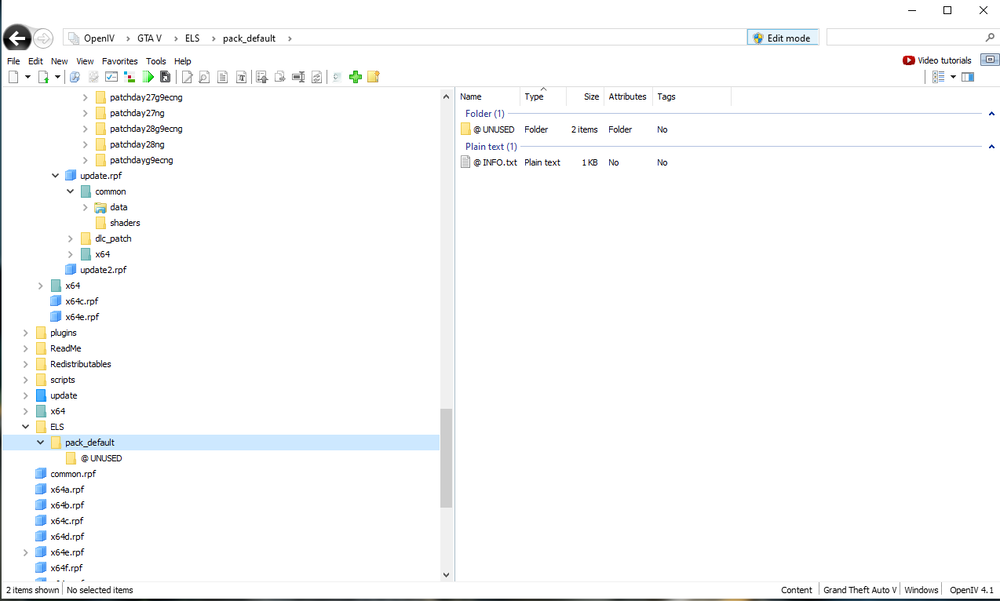Open the new-file dropdown arrow
This screenshot has height=601, width=1000.
(27, 76)
